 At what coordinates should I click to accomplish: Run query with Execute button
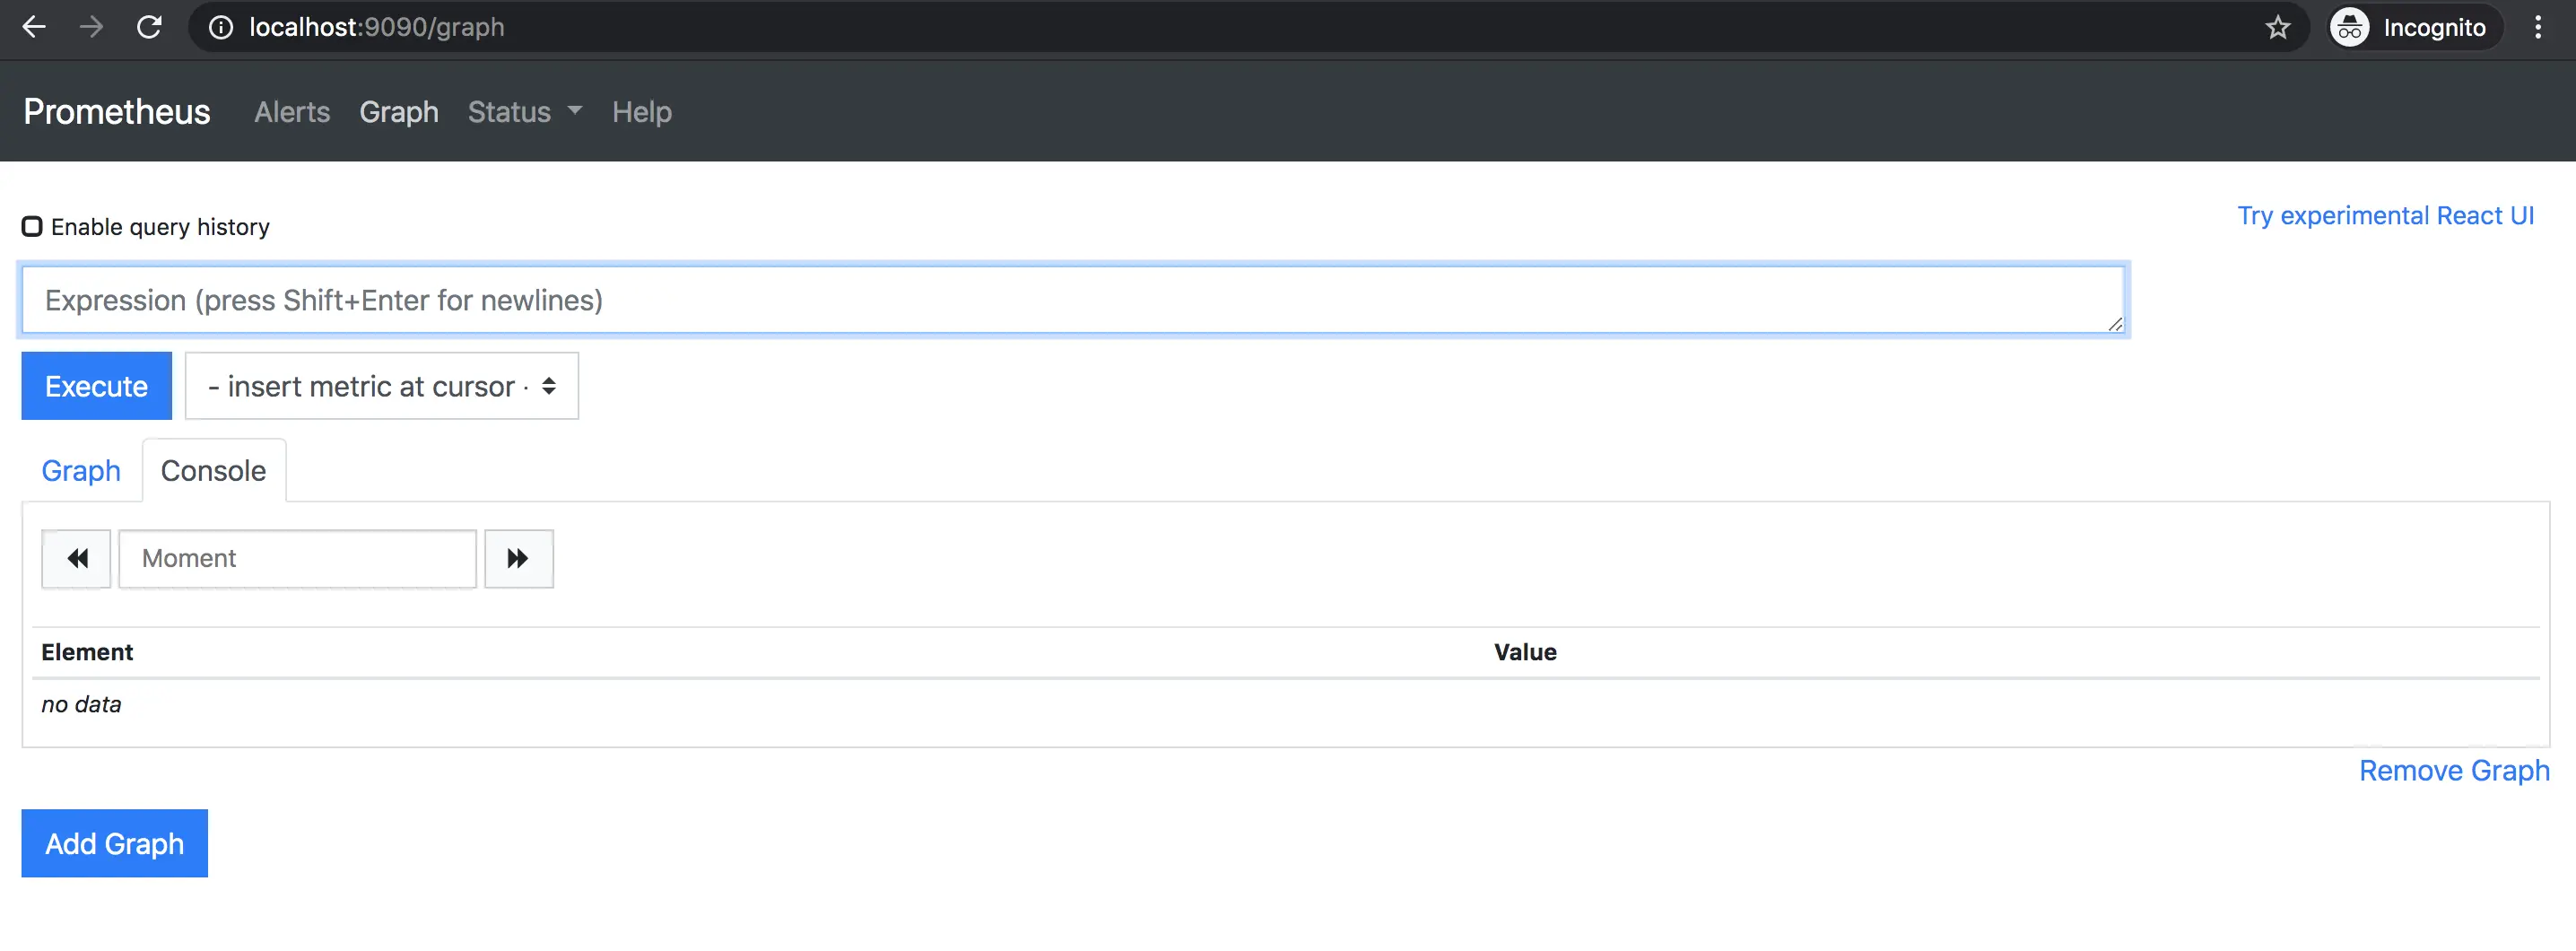(96, 386)
